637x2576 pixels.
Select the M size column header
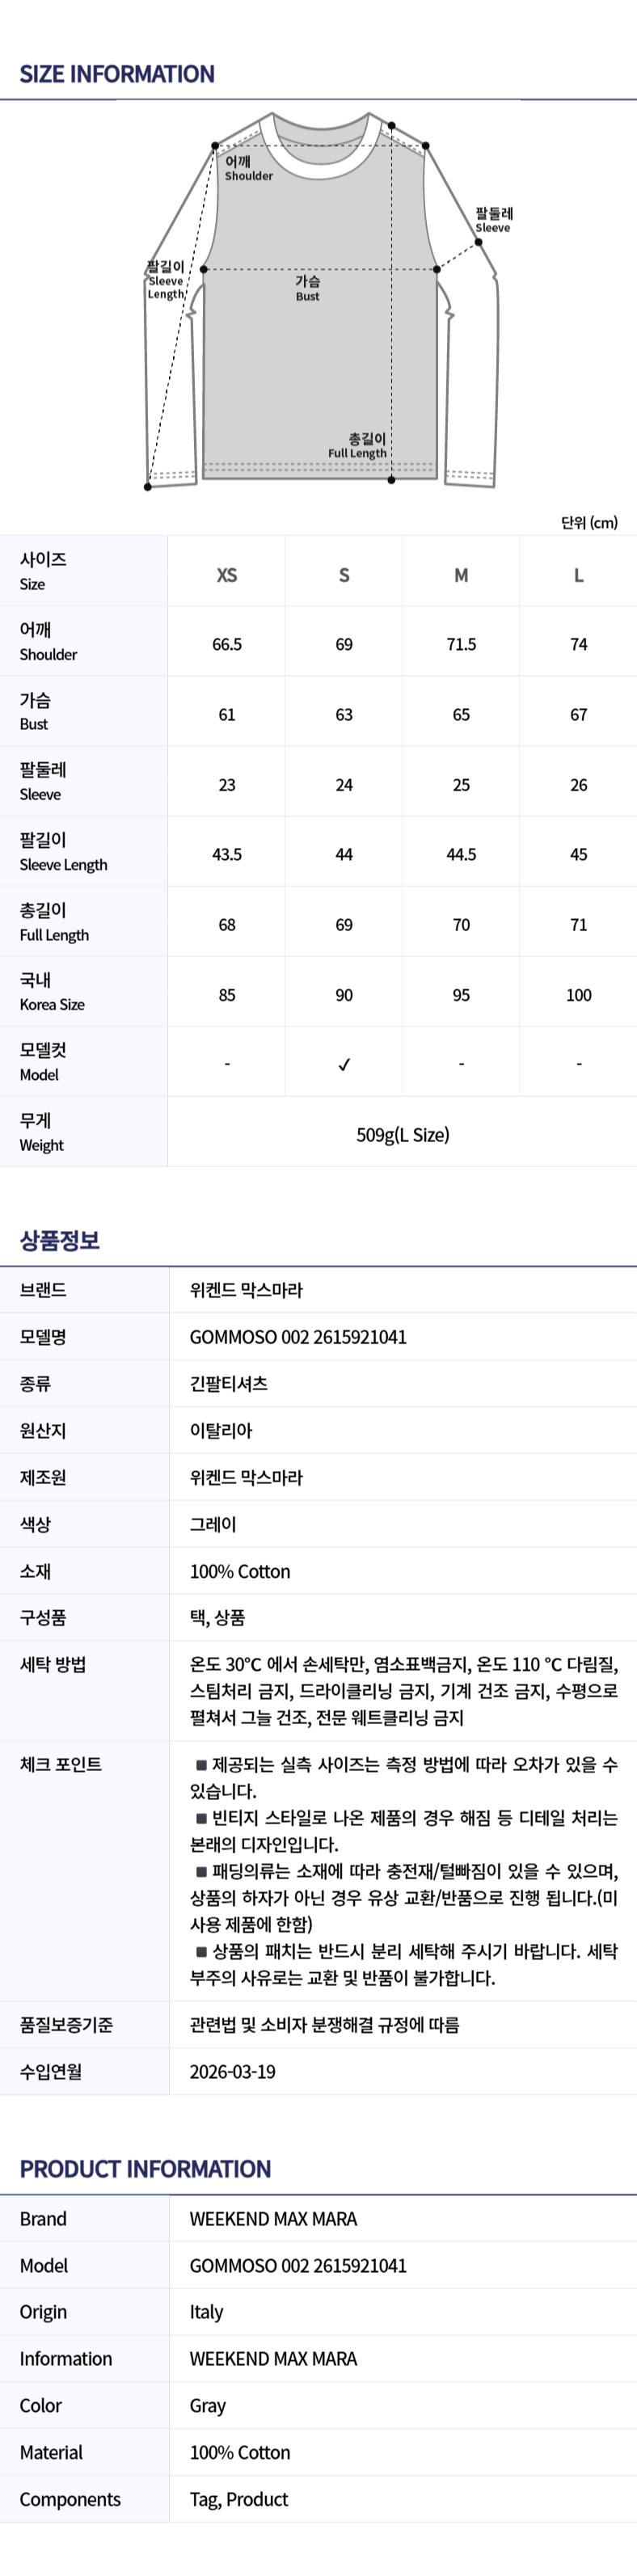pyautogui.click(x=461, y=575)
